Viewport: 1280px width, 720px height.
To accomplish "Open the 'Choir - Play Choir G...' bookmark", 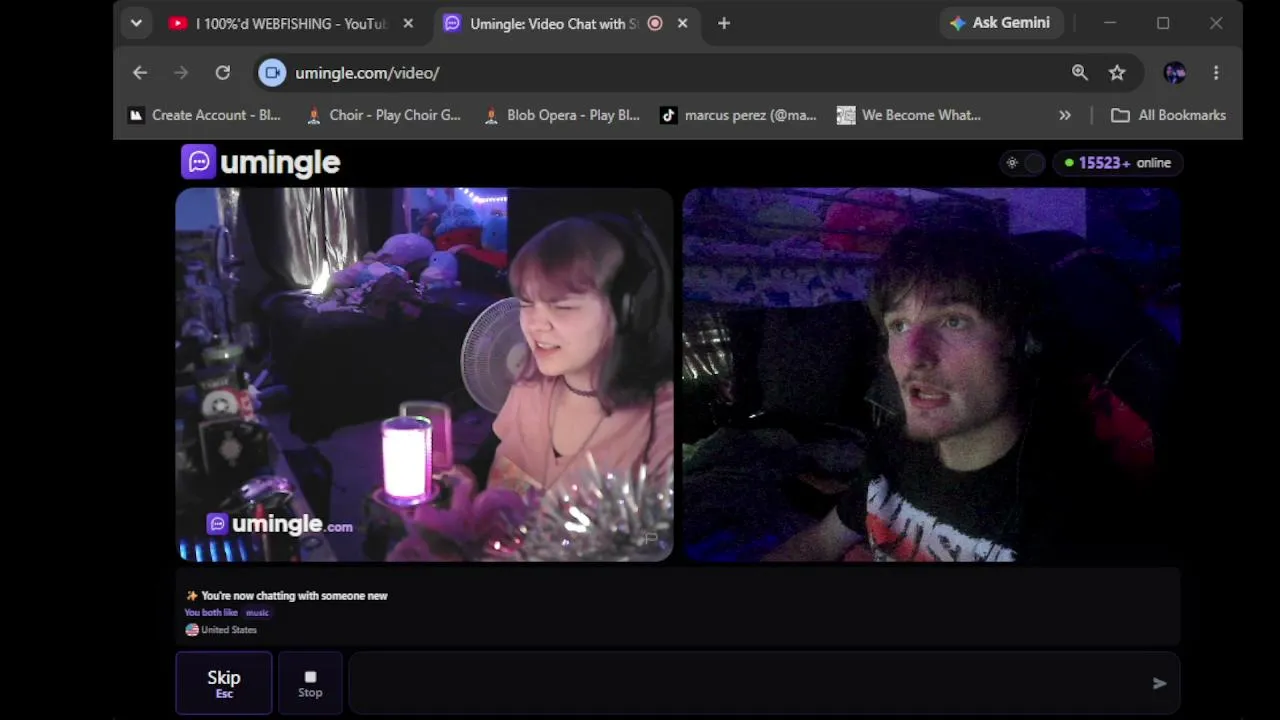I will [x=383, y=115].
